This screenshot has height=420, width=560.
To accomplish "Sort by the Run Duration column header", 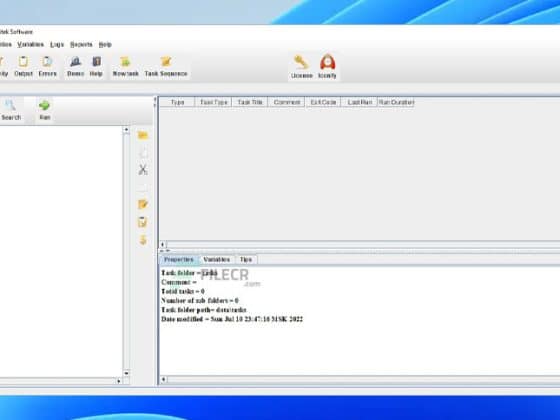I will tap(396, 102).
